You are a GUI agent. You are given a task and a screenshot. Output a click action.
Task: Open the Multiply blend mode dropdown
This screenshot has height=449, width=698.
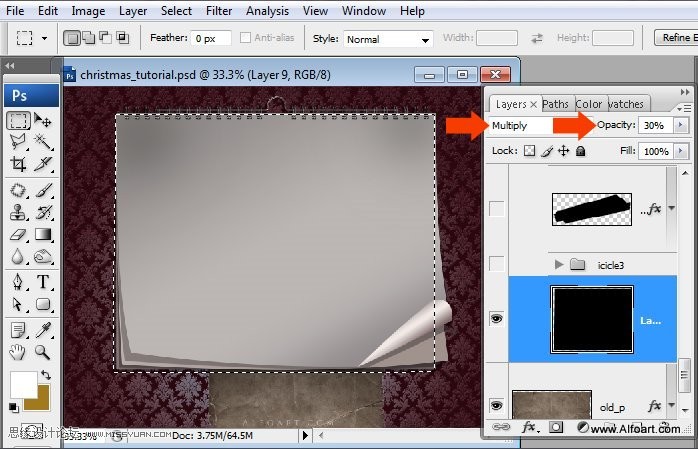pyautogui.click(x=522, y=125)
